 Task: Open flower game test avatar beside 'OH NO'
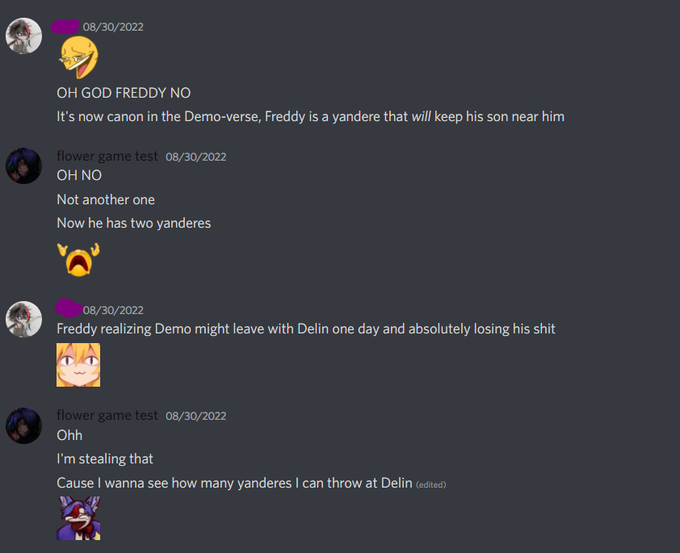coord(23,166)
